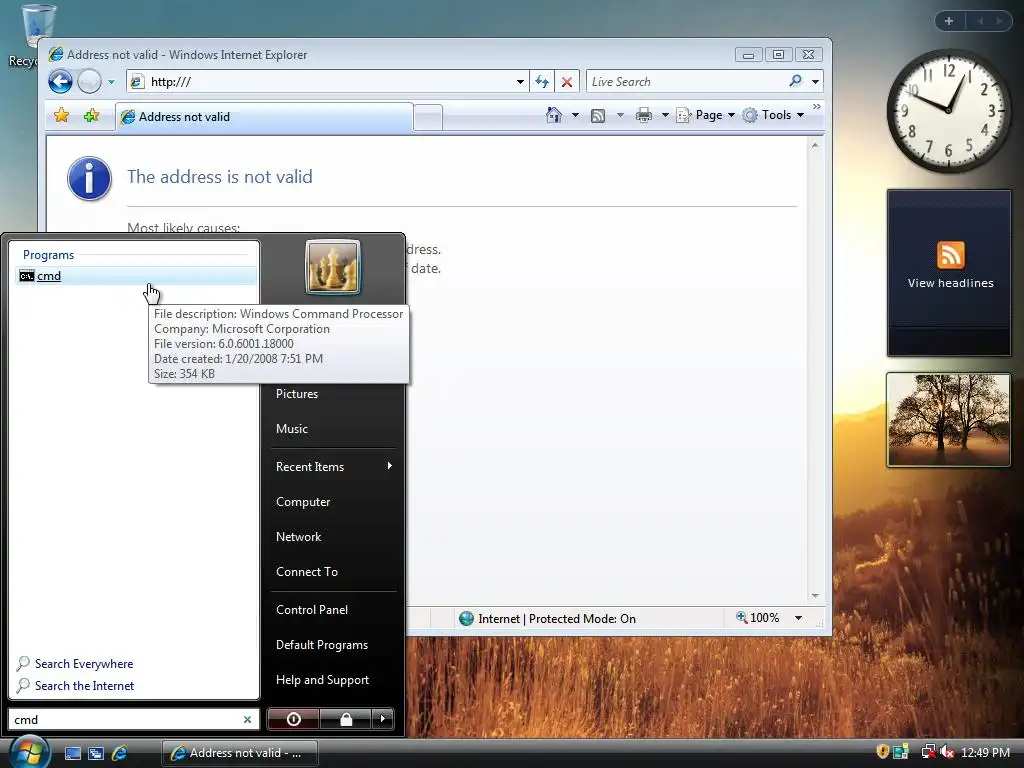This screenshot has height=768, width=1024.
Task: Open the Tools menu
Action: [x=773, y=115]
